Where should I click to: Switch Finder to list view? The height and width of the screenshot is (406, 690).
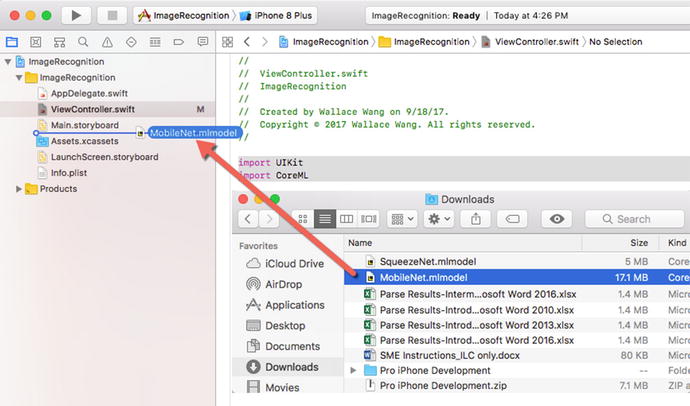click(x=325, y=219)
